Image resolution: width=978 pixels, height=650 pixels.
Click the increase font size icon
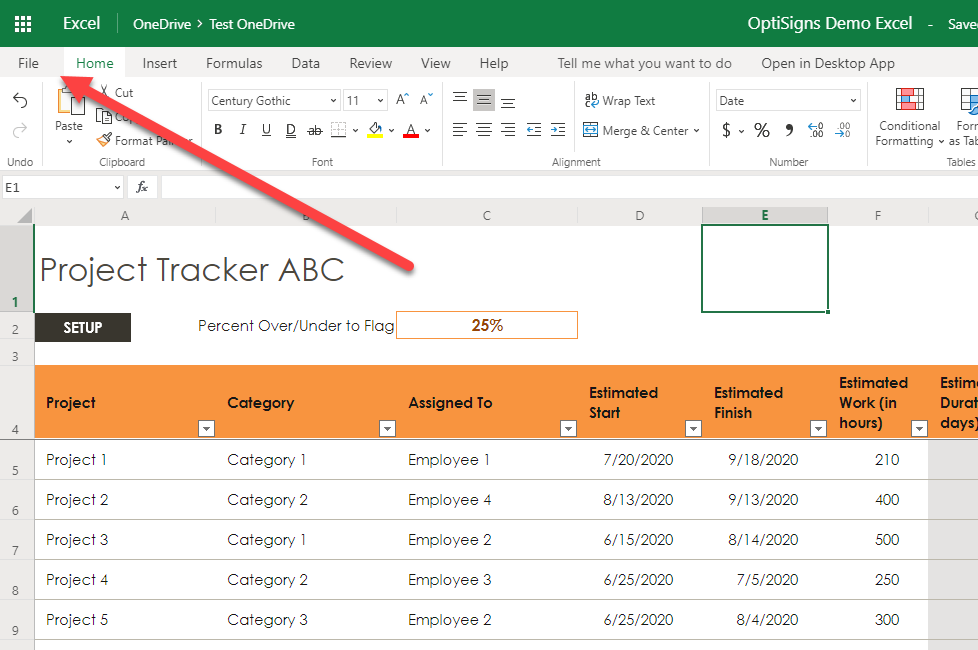(402, 100)
